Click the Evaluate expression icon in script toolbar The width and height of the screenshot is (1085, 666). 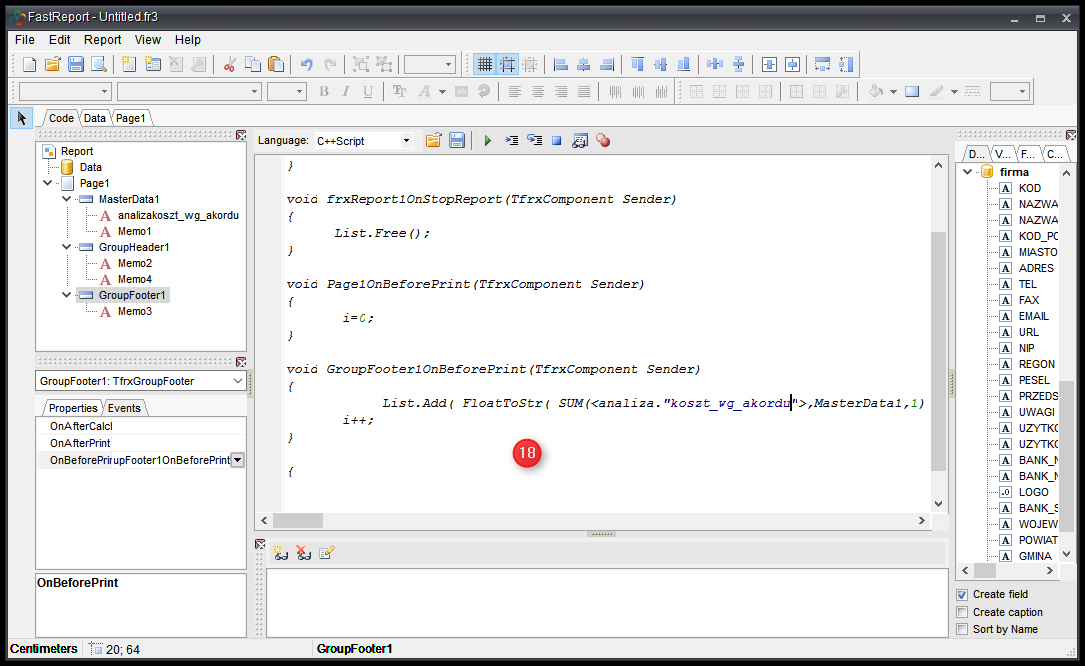point(580,141)
